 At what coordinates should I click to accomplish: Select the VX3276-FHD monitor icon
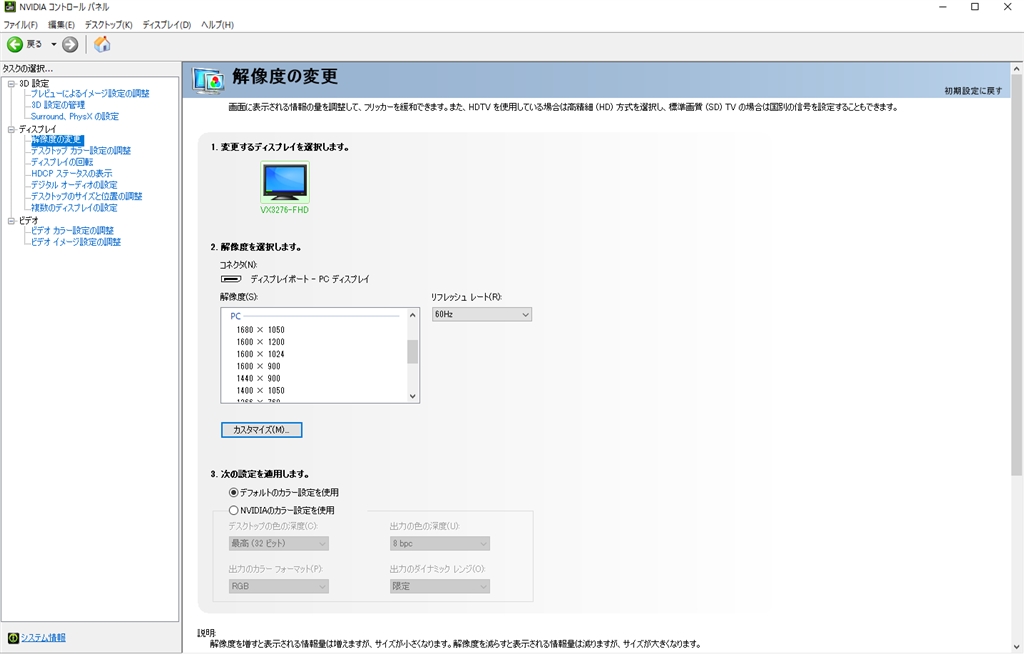pos(285,182)
